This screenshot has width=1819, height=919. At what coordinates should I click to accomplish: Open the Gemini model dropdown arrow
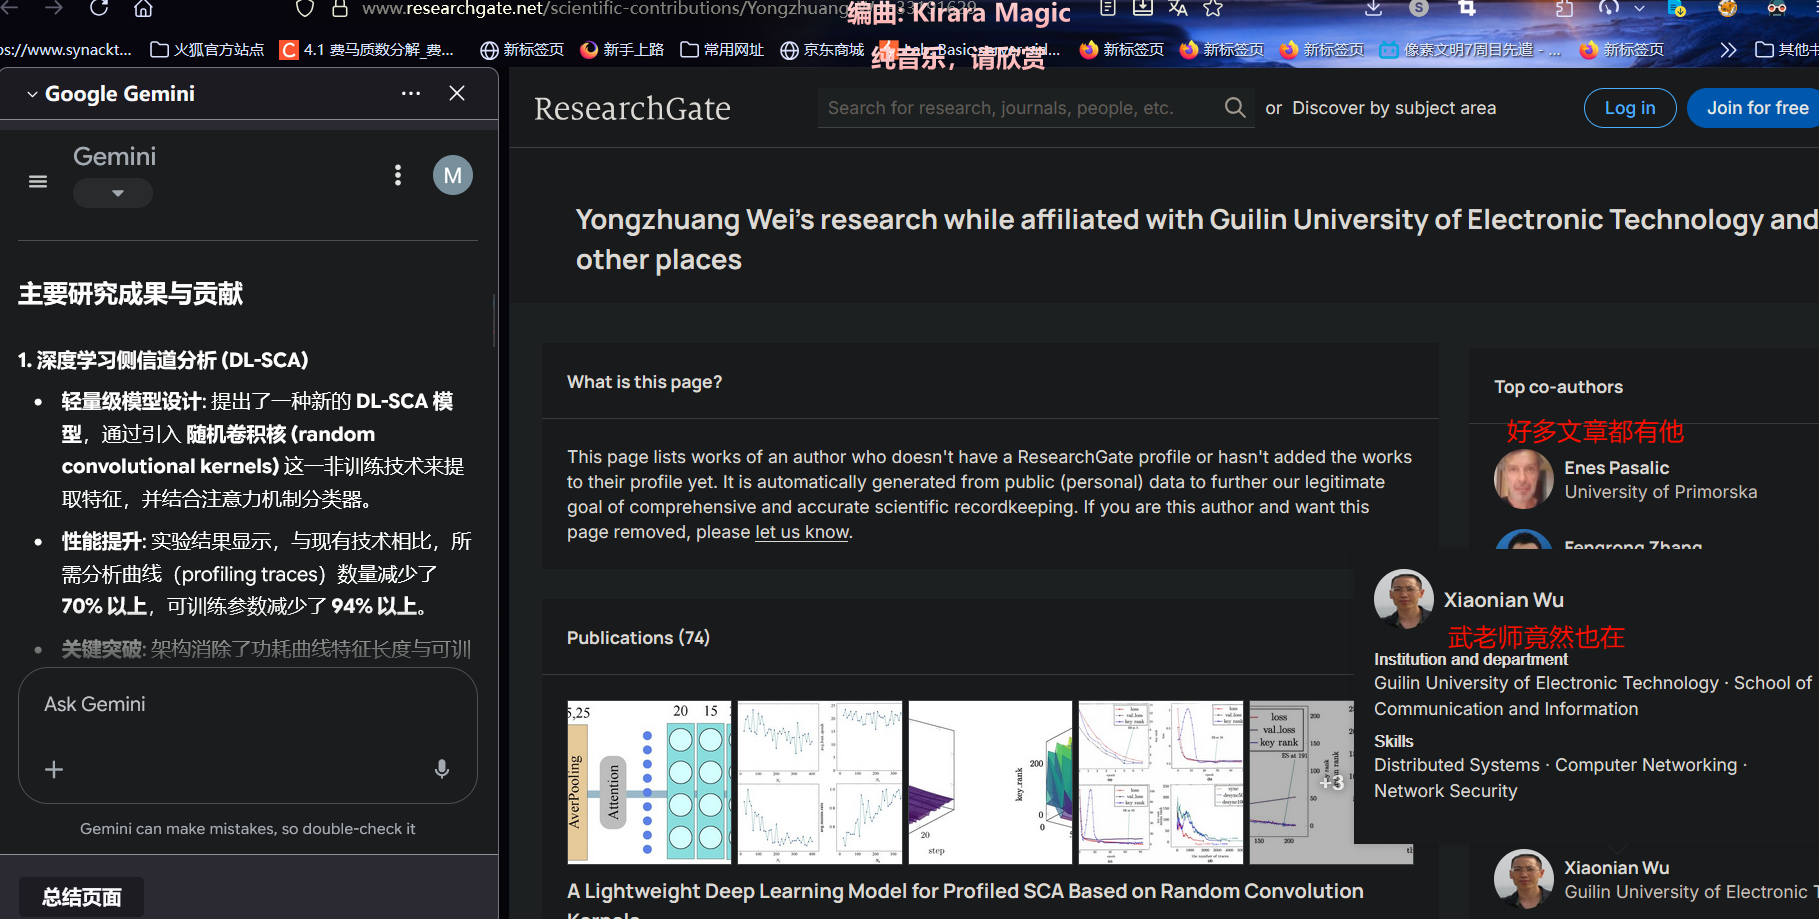click(x=117, y=193)
